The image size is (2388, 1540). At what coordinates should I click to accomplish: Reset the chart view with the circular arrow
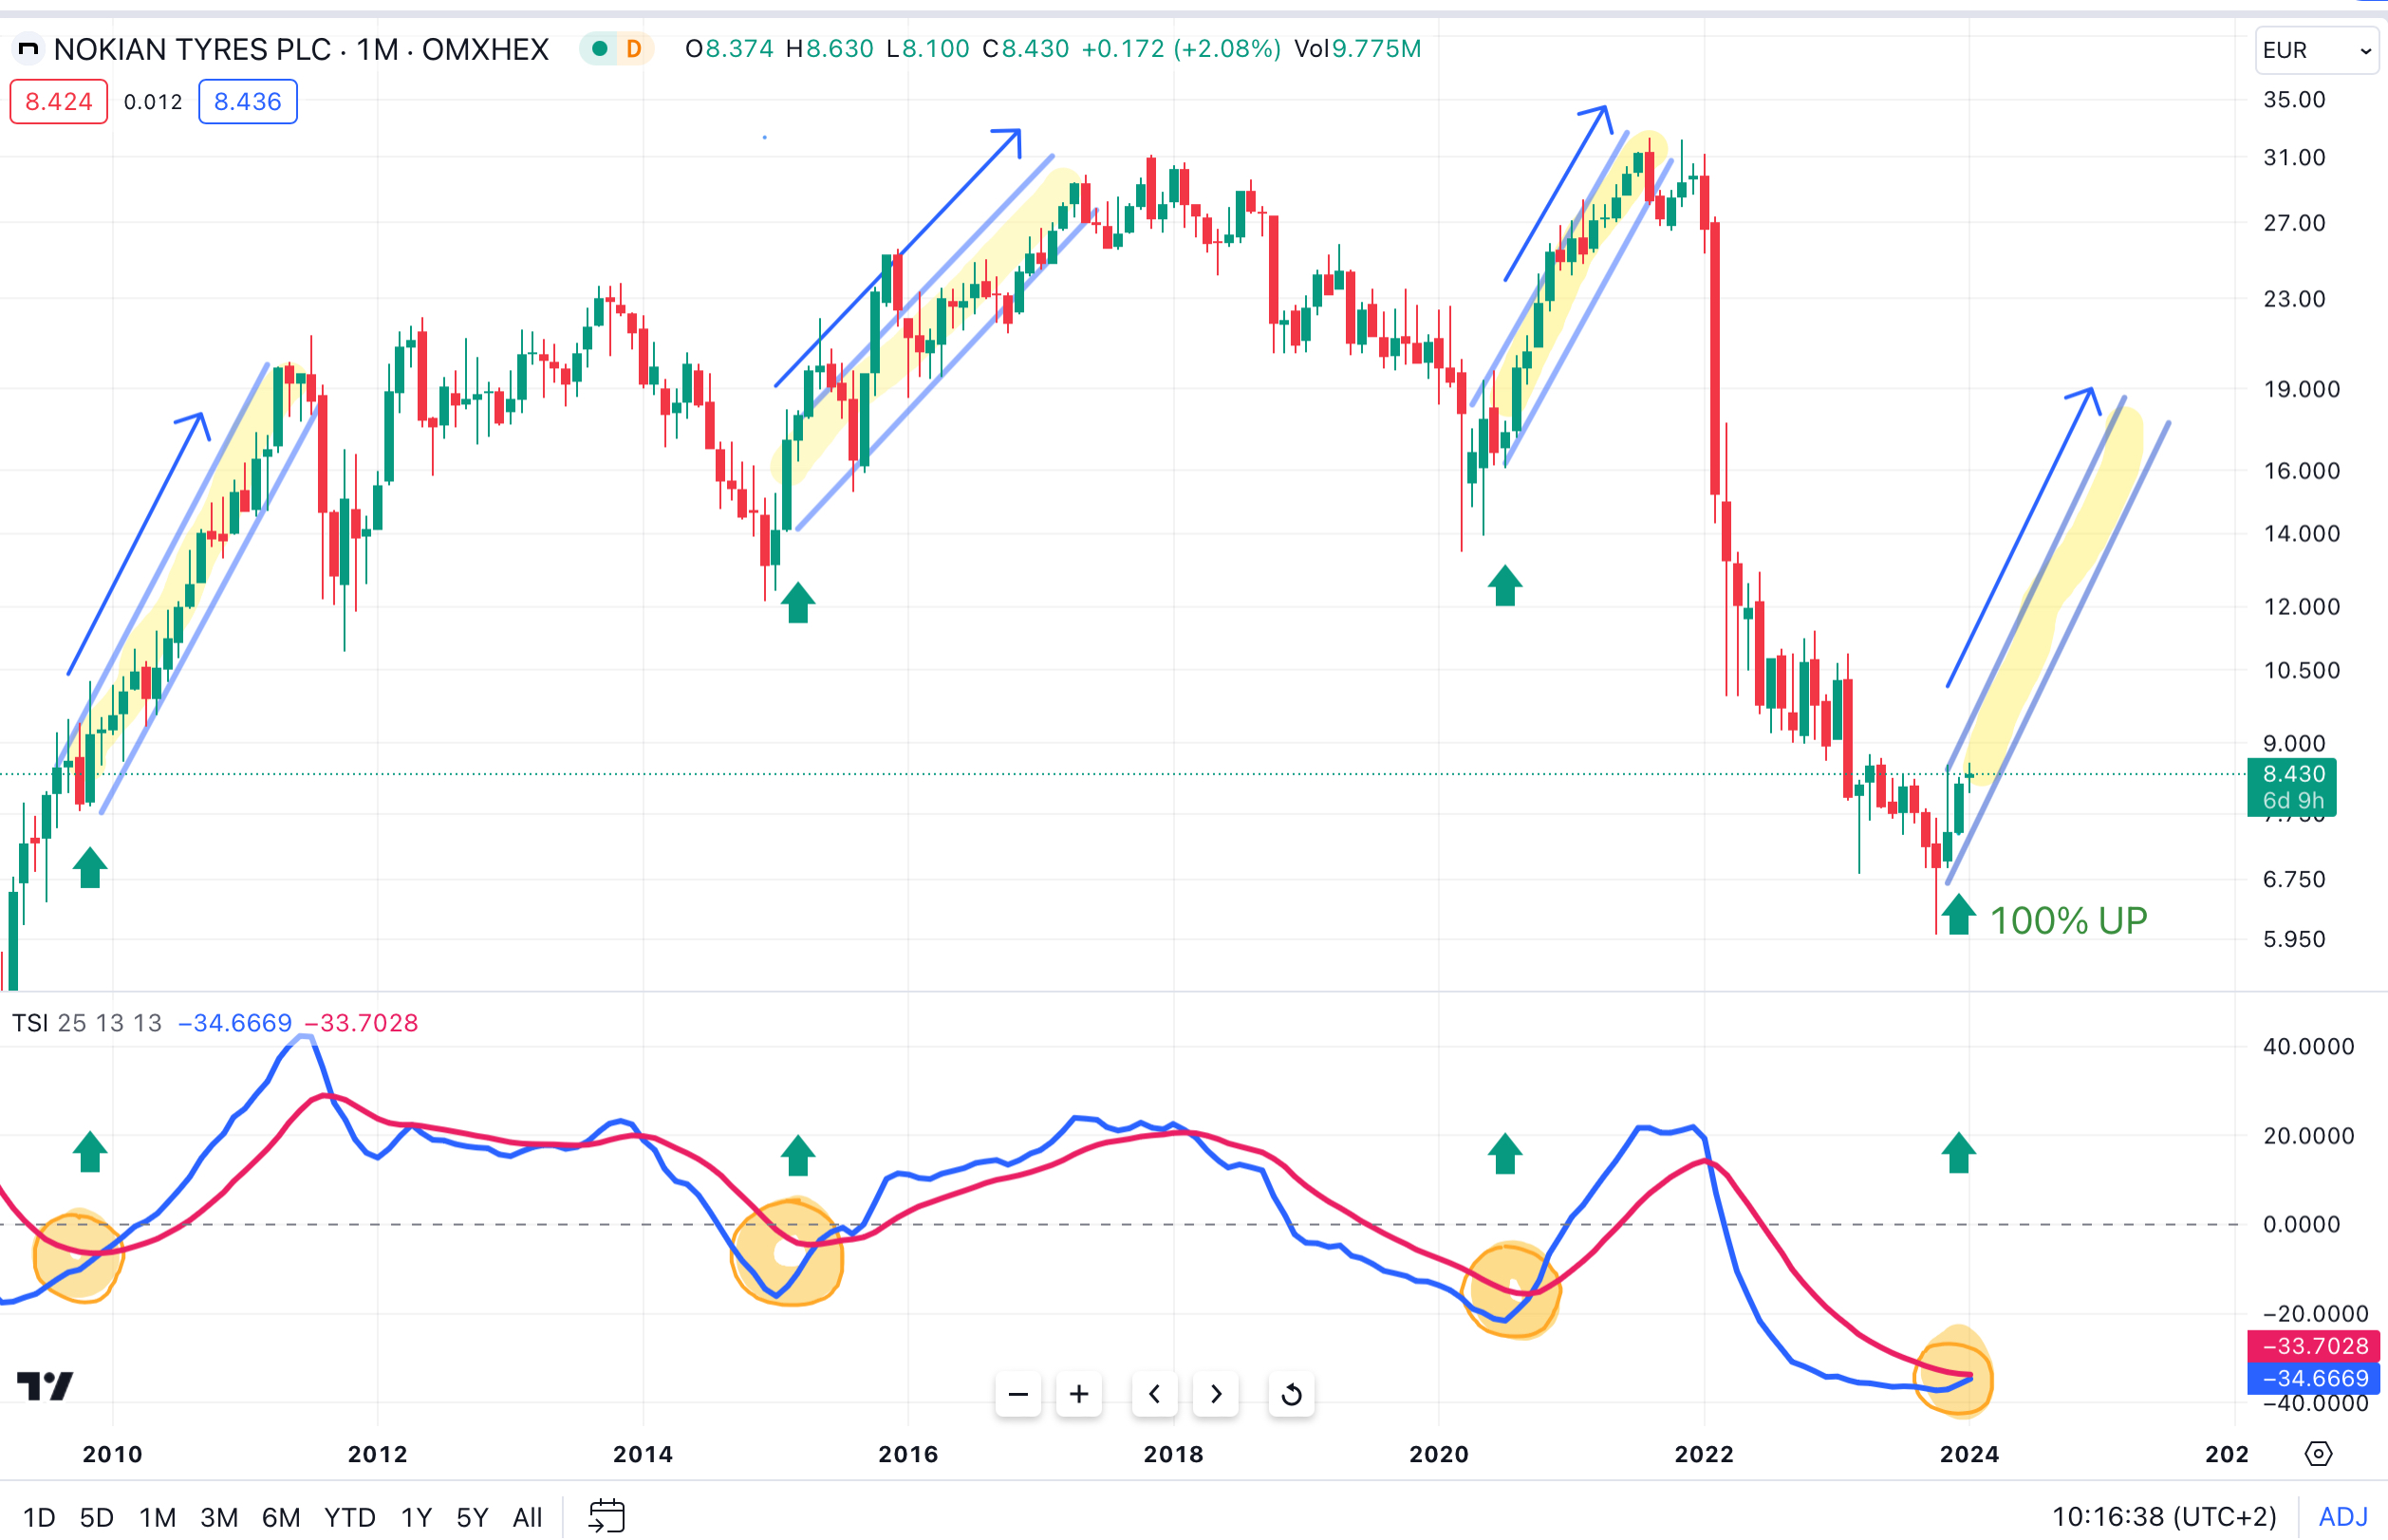pos(1292,1394)
